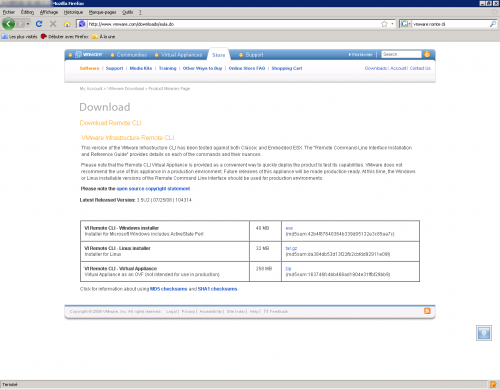Open the Fichier menu
Screen dimensions: 500x390
coord(9,12)
